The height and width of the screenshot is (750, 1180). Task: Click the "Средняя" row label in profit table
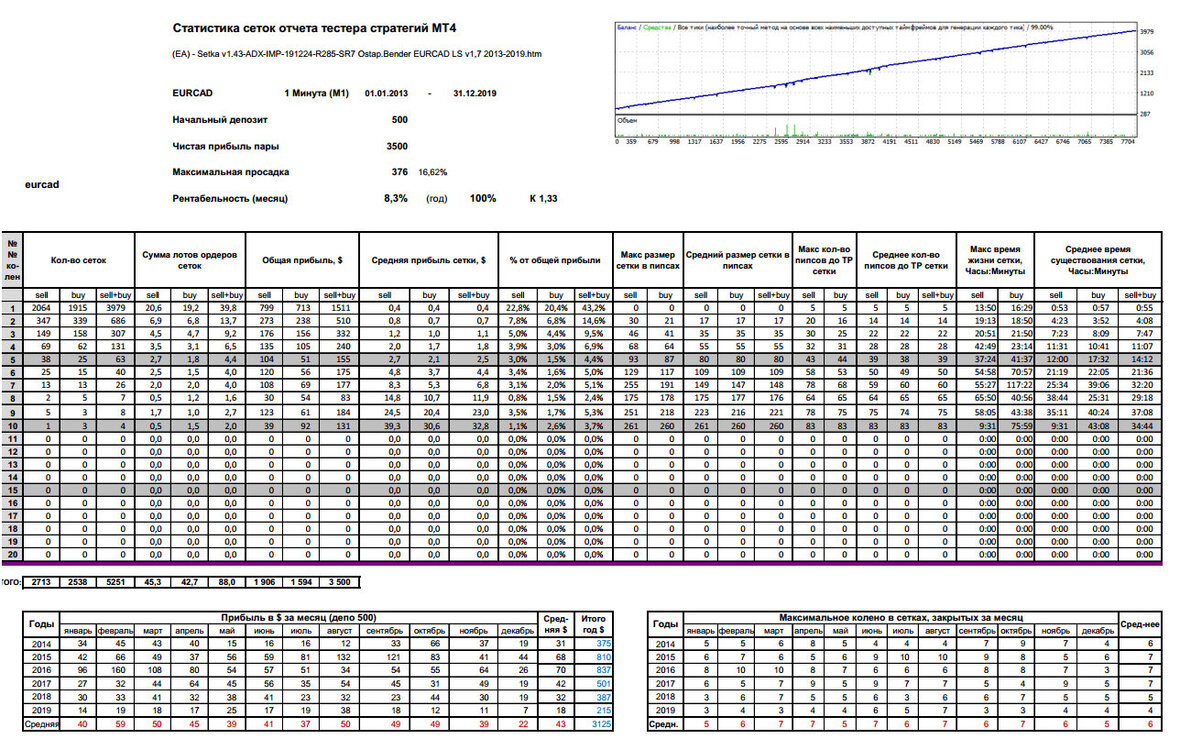pyautogui.click(x=41, y=724)
